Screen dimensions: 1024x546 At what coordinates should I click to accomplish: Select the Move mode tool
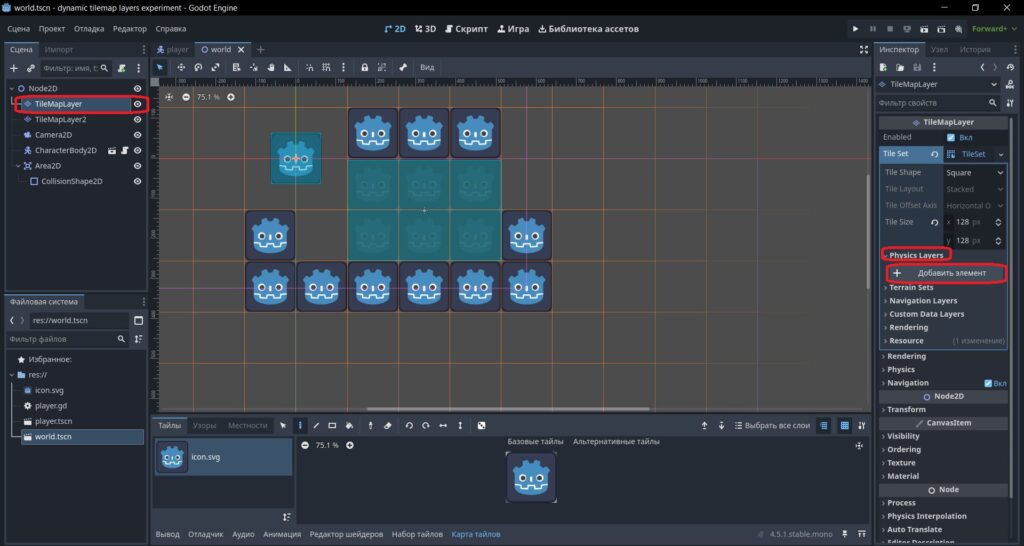tap(181, 67)
